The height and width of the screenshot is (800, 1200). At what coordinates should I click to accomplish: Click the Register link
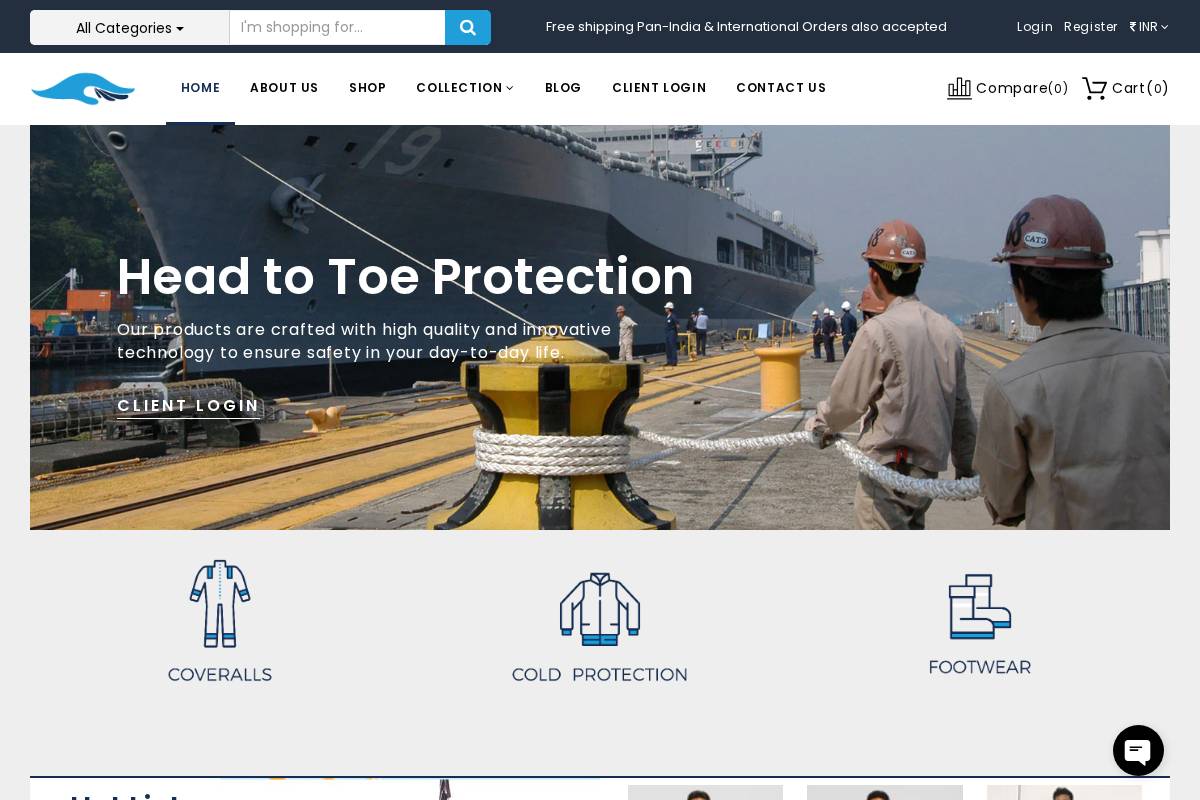coord(1090,27)
